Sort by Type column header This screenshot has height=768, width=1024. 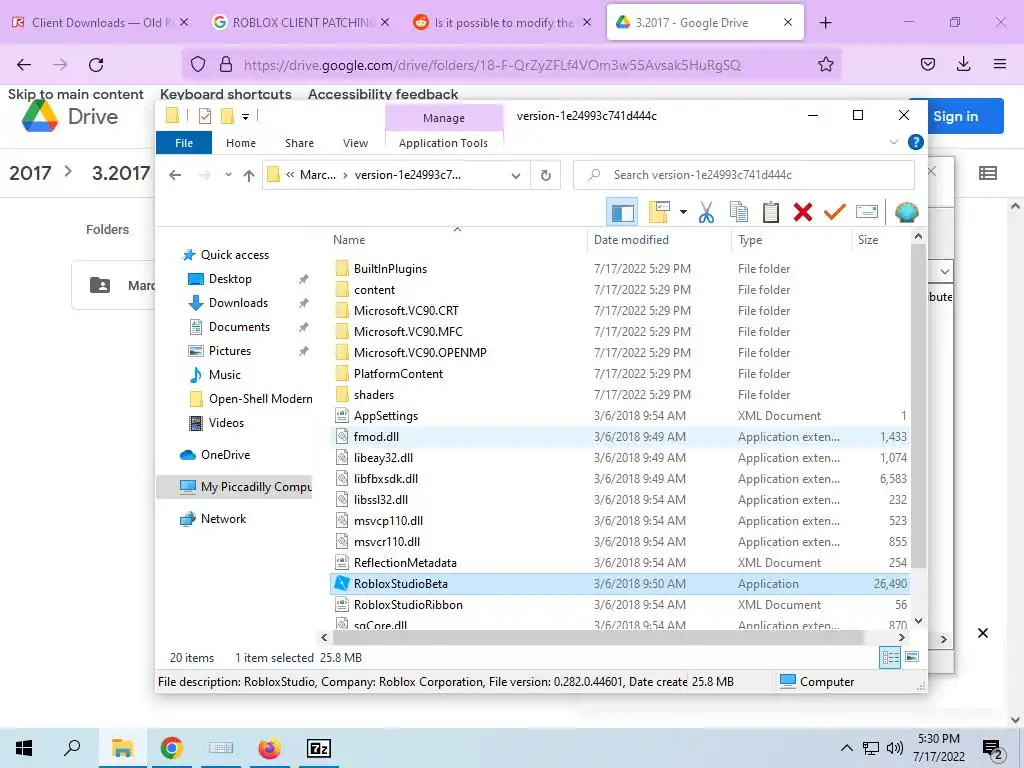point(750,240)
